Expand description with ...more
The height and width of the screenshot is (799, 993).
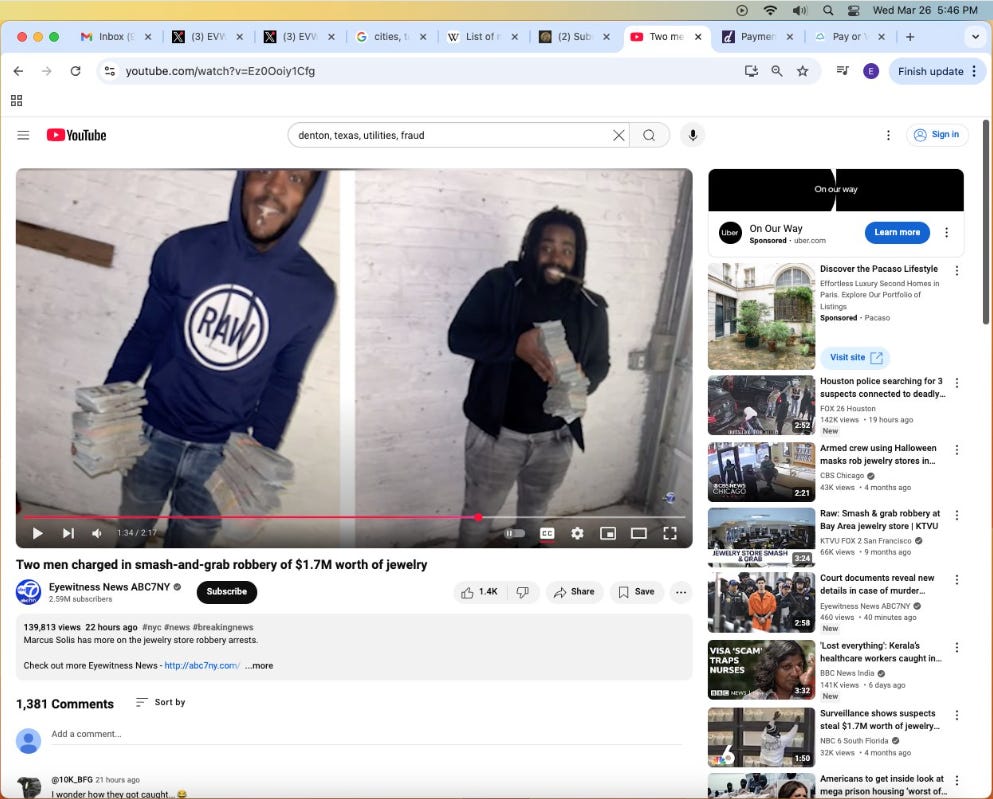click(259, 665)
